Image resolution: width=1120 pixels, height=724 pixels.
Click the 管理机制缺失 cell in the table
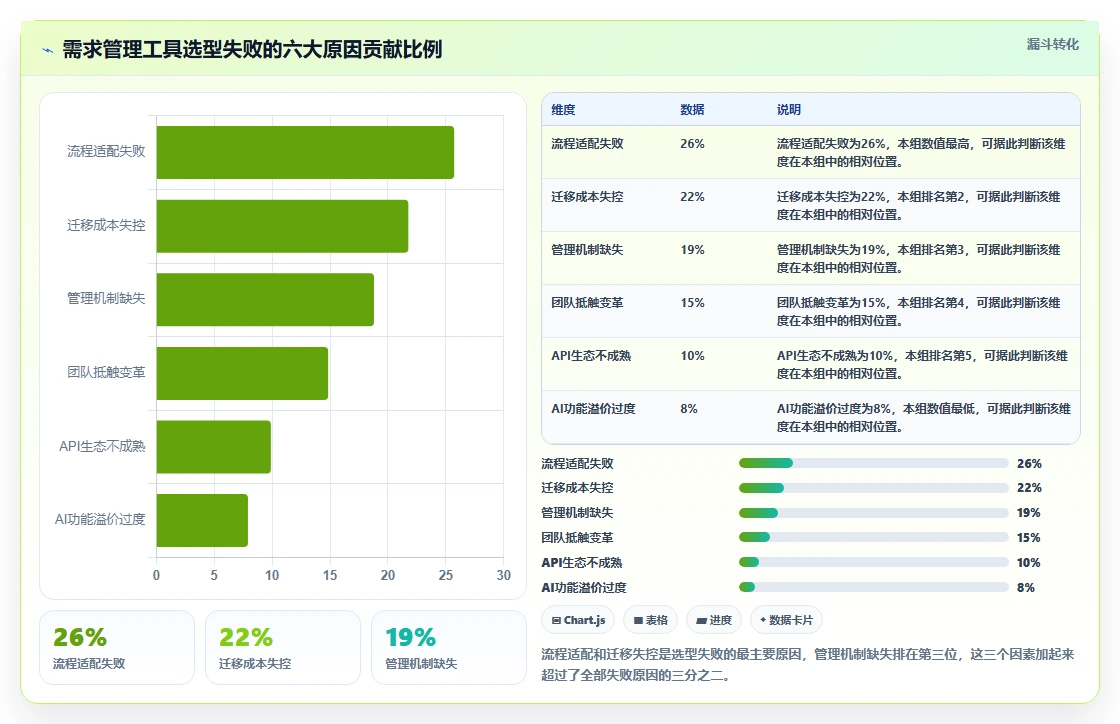(x=587, y=250)
